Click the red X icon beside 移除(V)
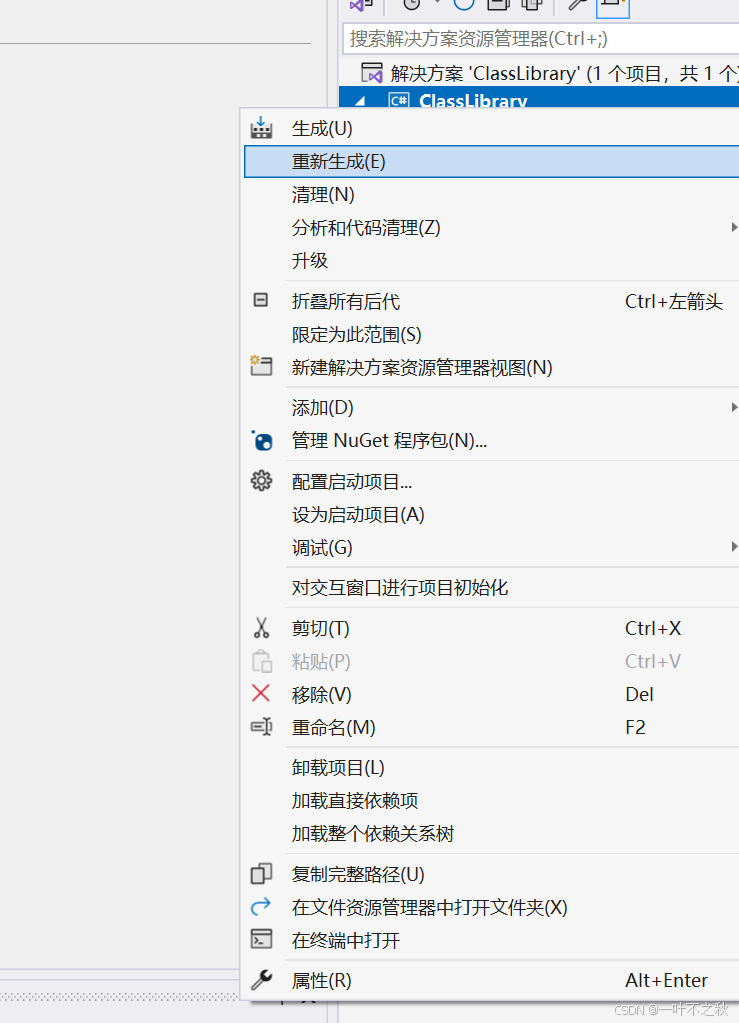 [x=261, y=694]
